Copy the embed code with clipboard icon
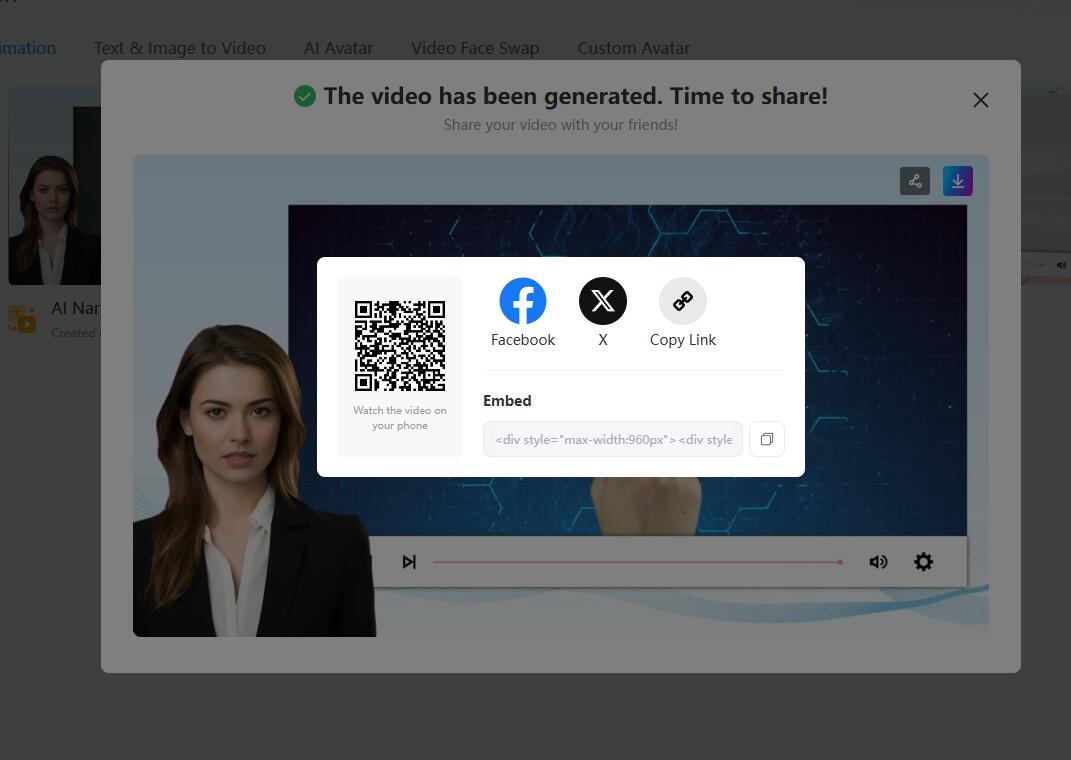Viewport: 1071px width, 760px height. click(x=766, y=439)
